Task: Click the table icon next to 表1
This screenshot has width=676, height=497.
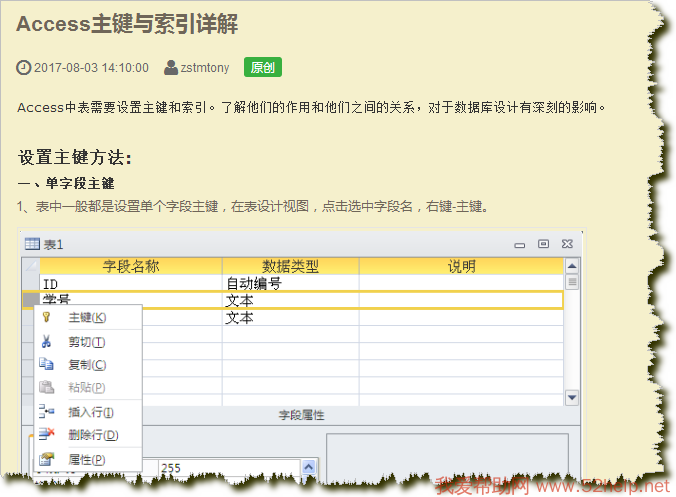Action: [32, 244]
